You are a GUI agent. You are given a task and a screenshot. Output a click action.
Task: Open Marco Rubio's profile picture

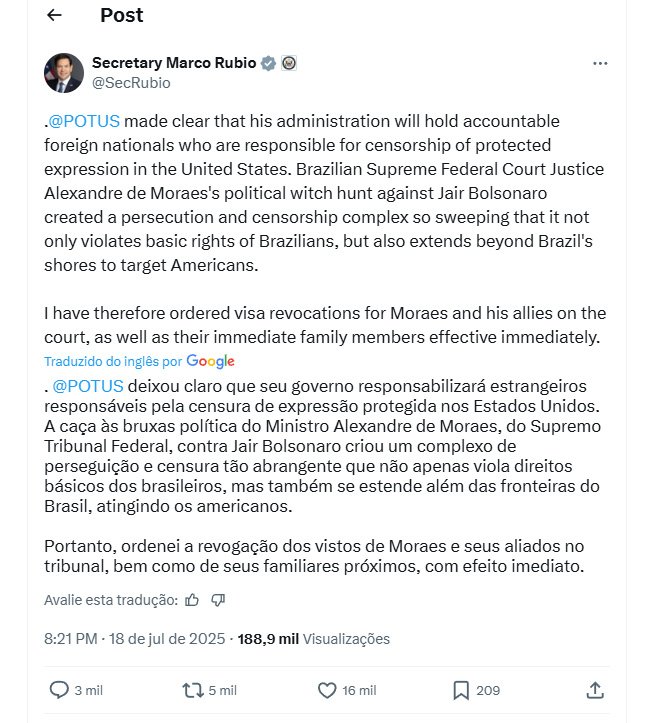(x=64, y=73)
